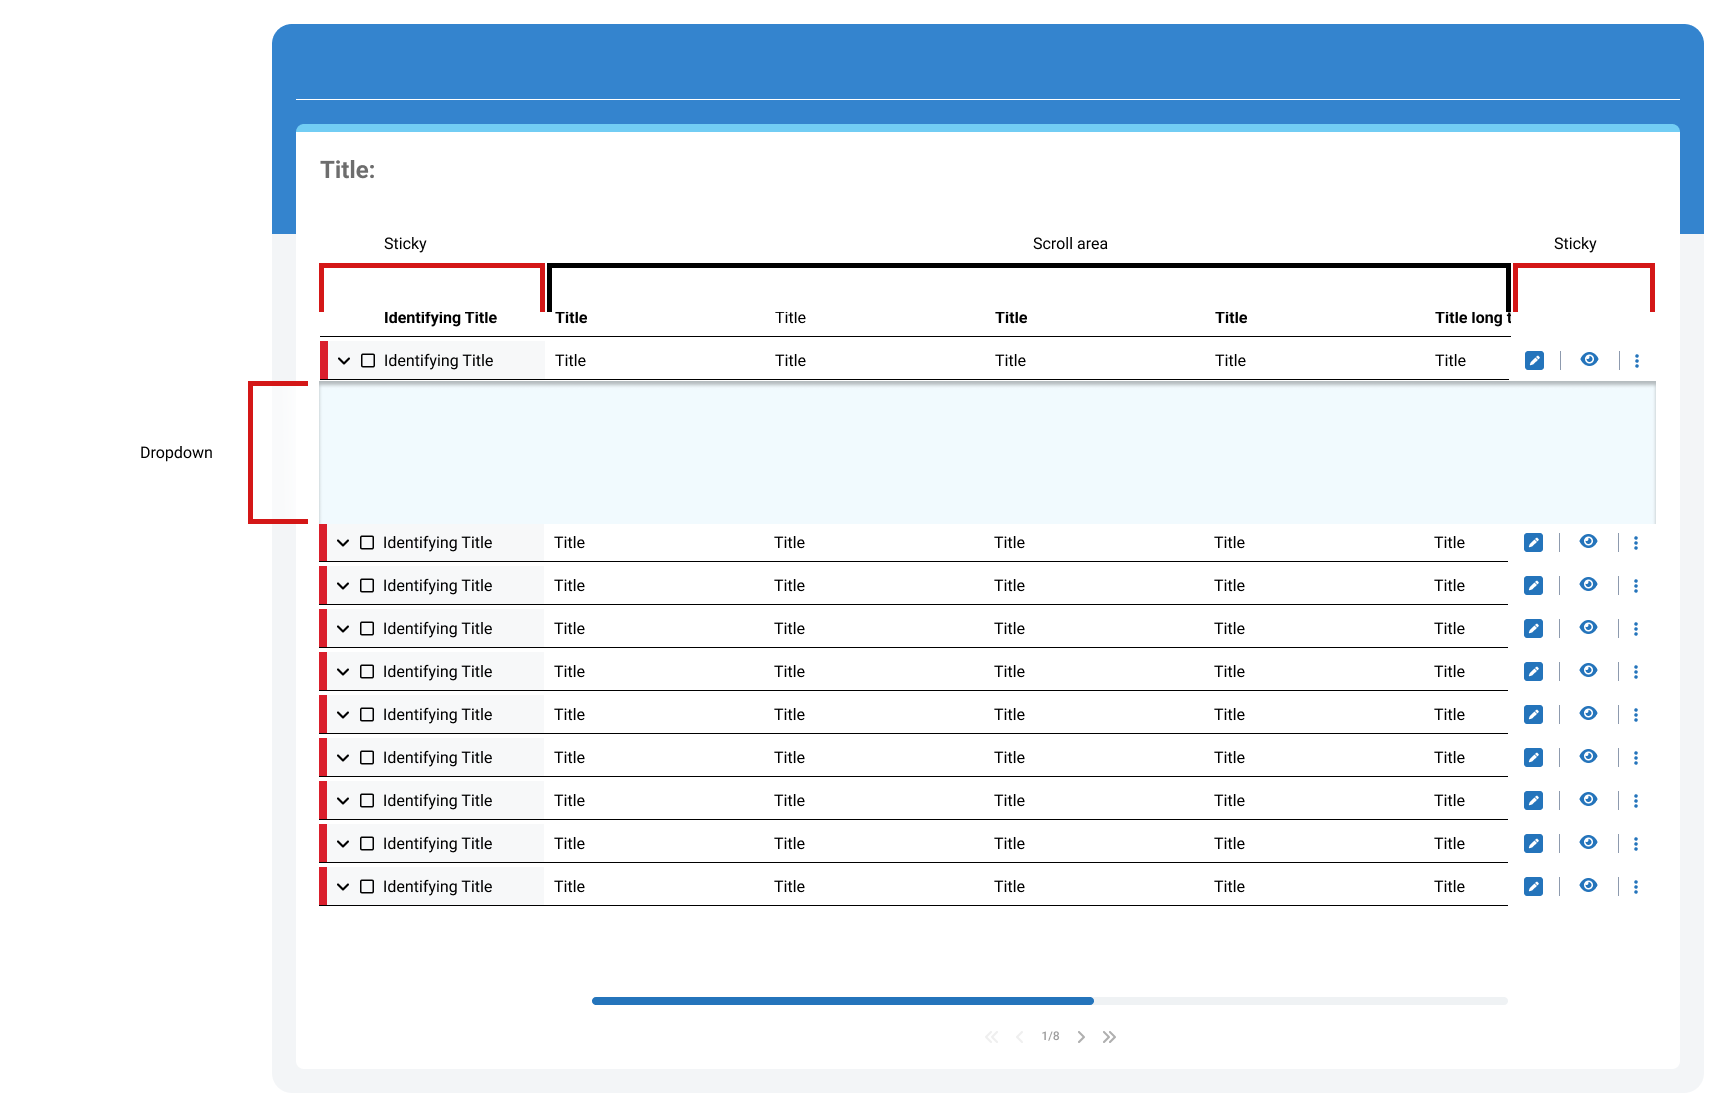
Task: Expand the second table row with its chevron
Action: point(343,543)
